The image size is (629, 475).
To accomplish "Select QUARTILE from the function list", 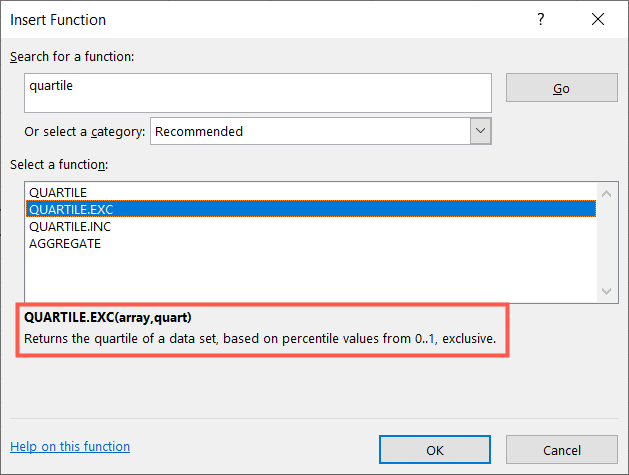I will (x=58, y=192).
